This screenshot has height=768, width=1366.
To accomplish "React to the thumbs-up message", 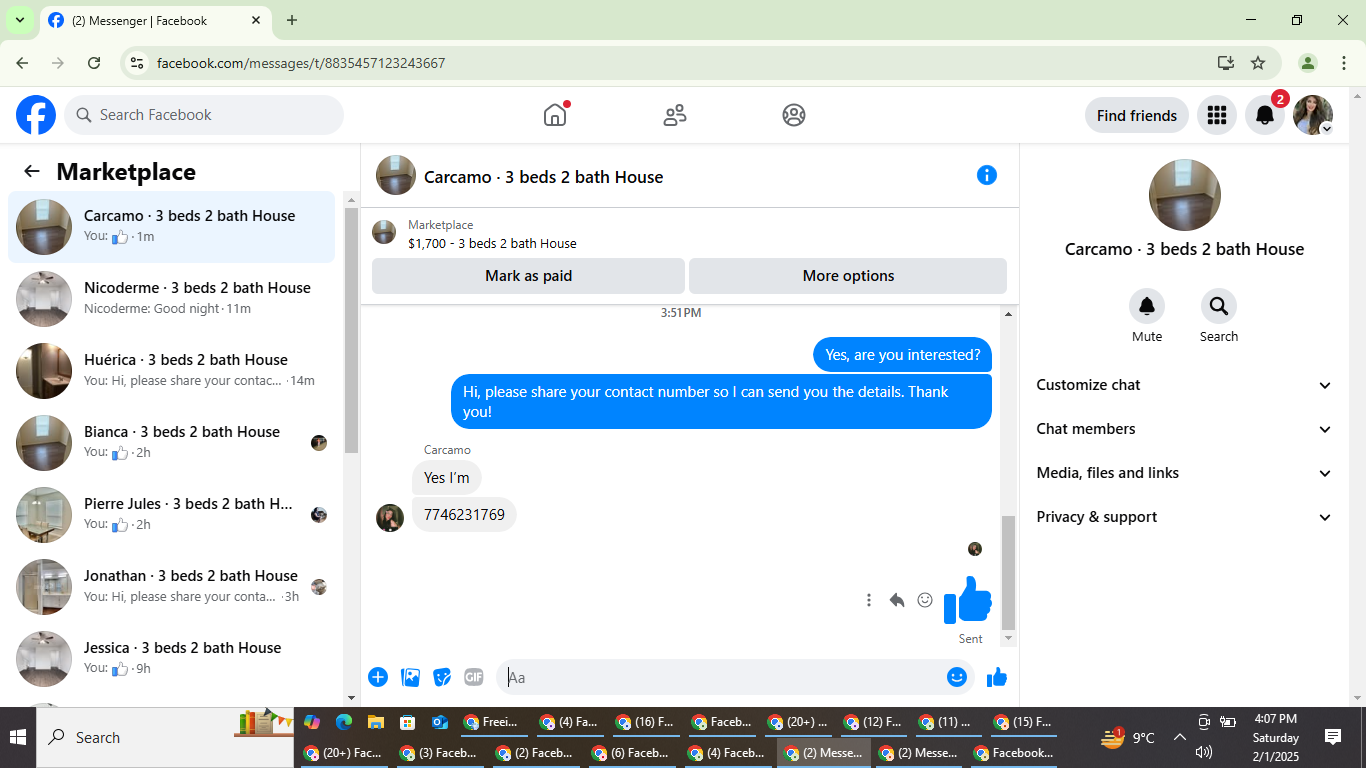I will point(925,600).
